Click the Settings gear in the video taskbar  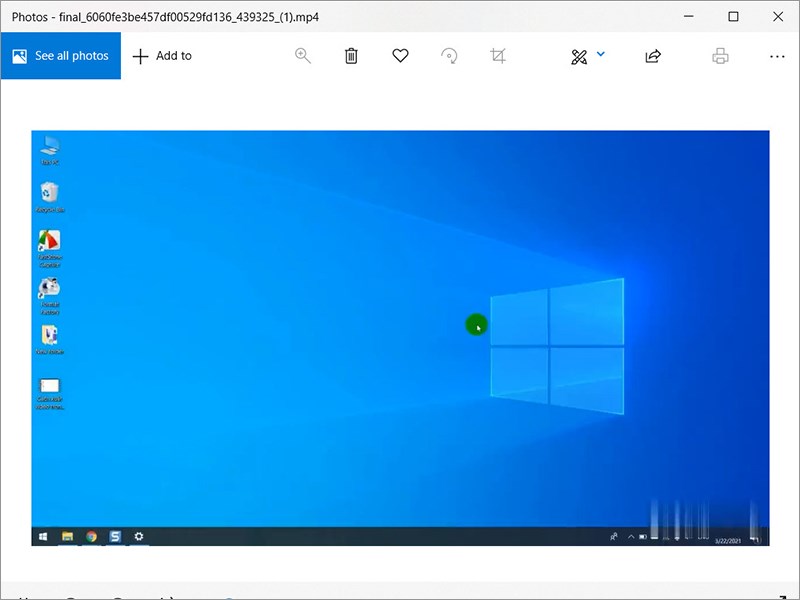[139, 537]
